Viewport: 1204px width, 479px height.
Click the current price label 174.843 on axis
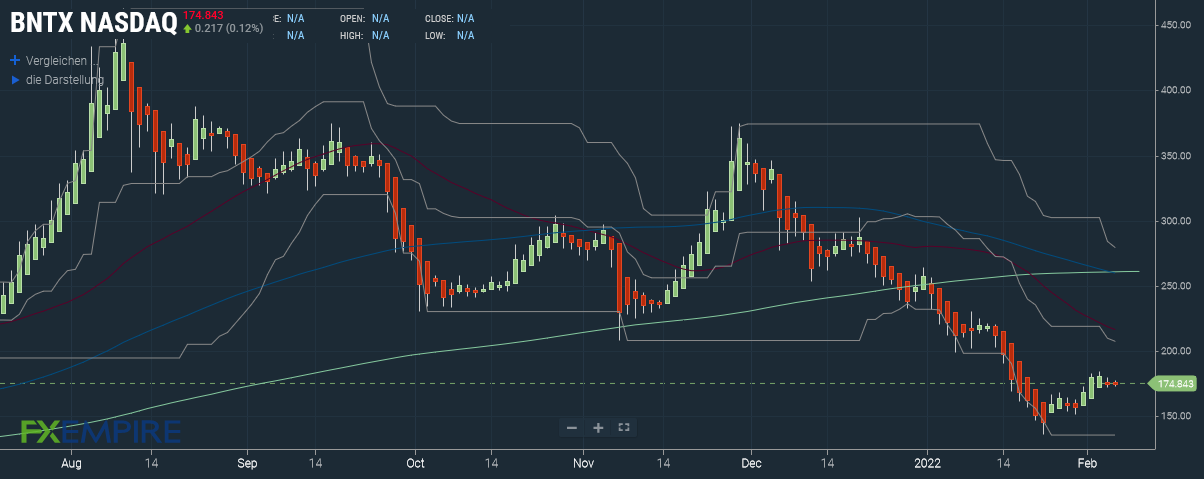[1174, 383]
